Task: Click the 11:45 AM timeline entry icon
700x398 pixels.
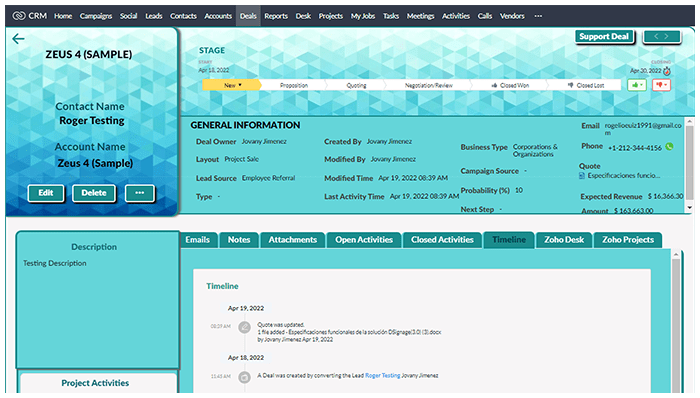Action: pos(244,377)
